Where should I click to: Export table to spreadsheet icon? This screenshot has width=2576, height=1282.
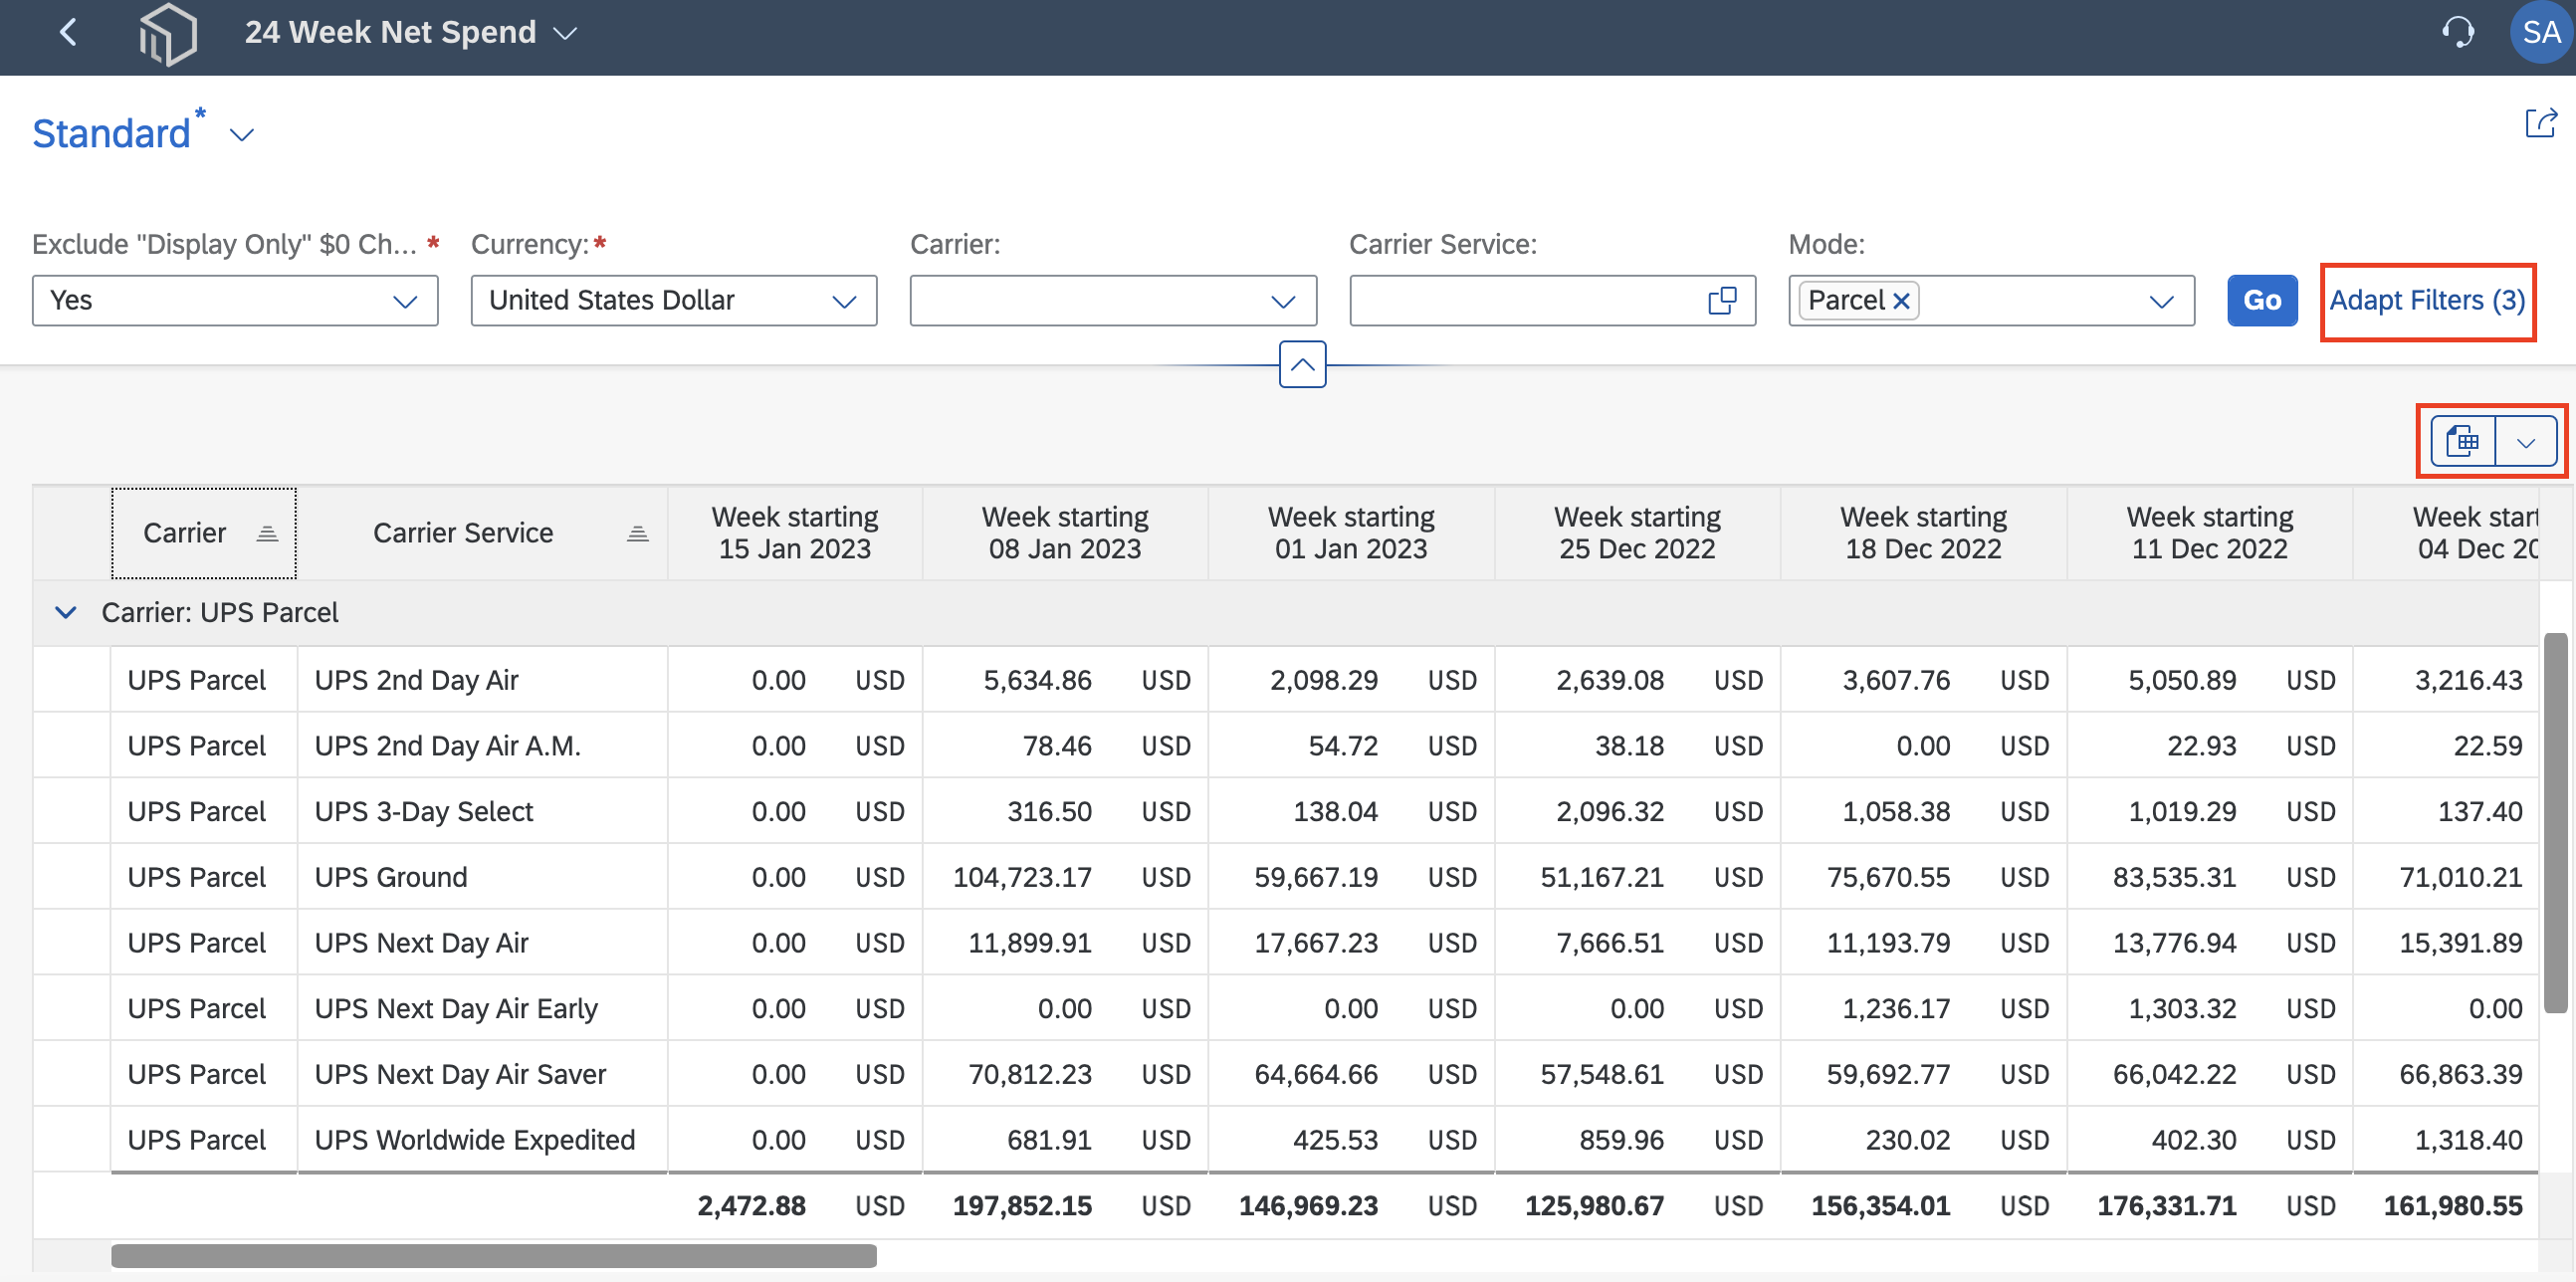2463,441
